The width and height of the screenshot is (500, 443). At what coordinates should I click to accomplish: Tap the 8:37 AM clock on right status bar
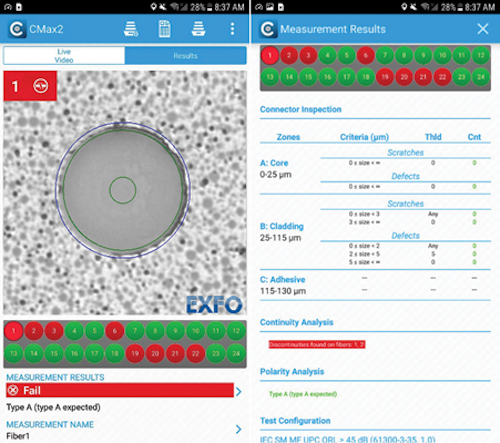click(480, 7)
